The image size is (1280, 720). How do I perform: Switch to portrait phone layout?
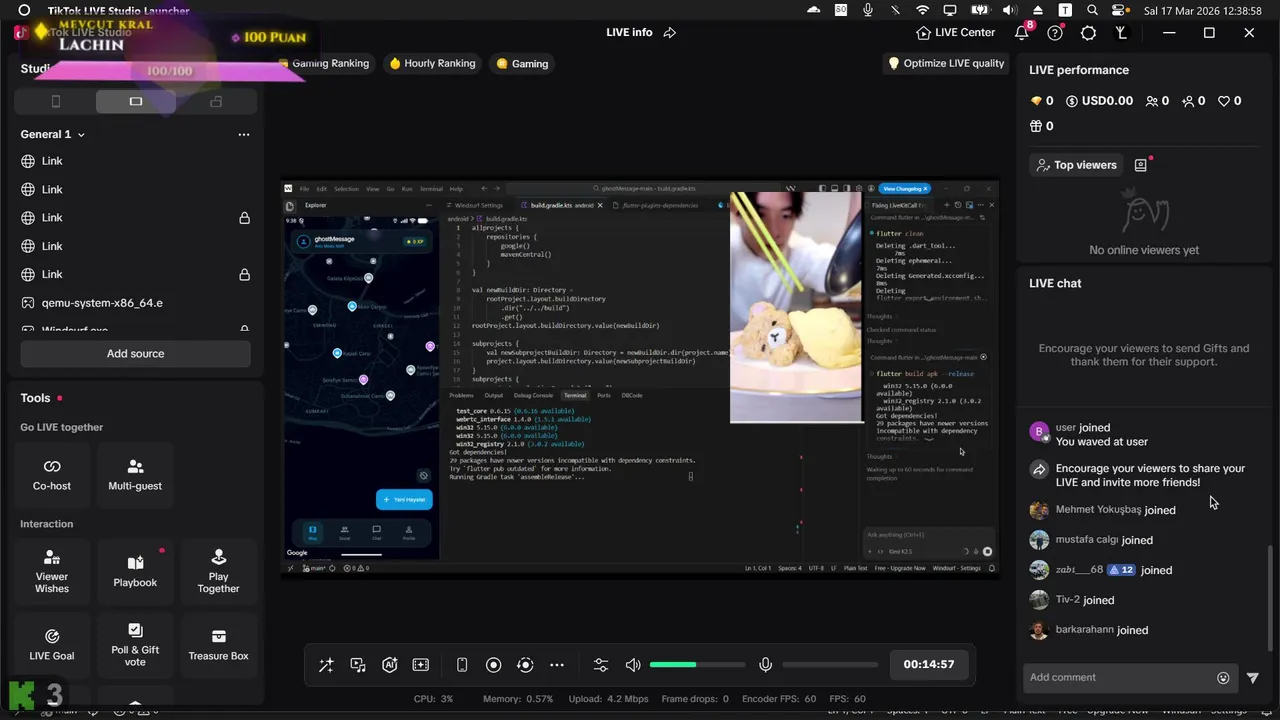point(56,101)
